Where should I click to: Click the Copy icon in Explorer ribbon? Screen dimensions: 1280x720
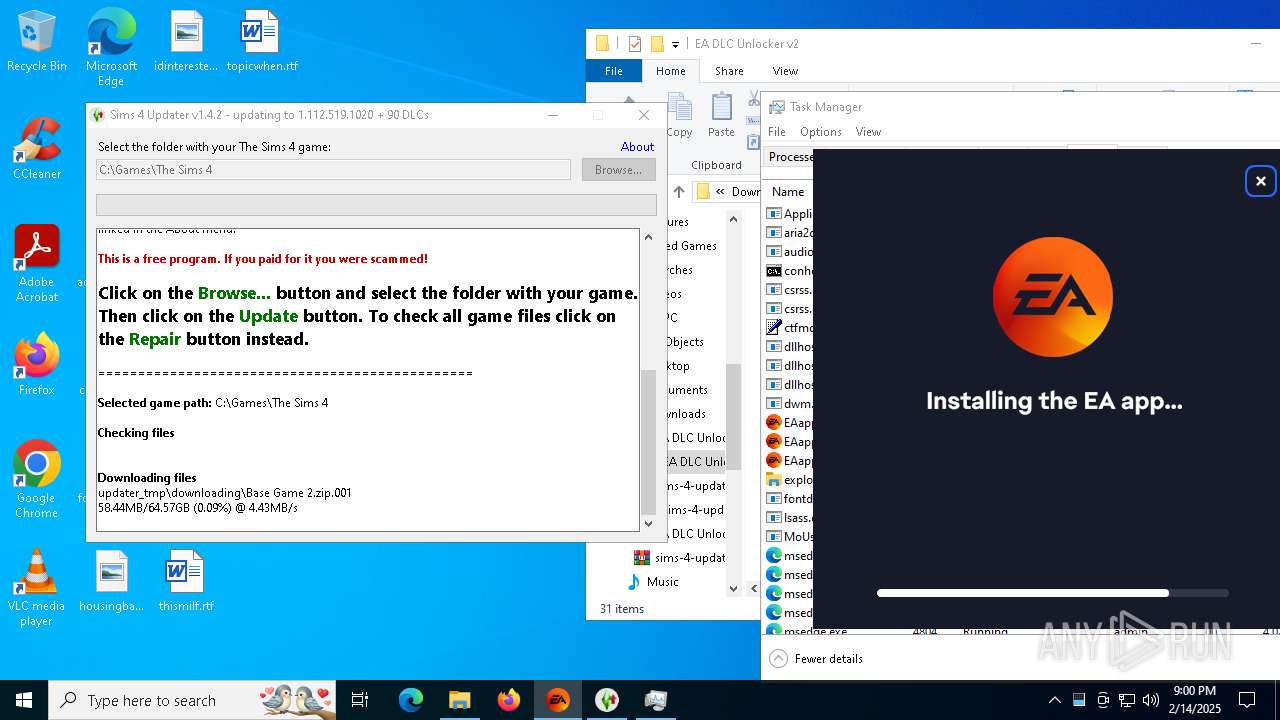coord(680,115)
